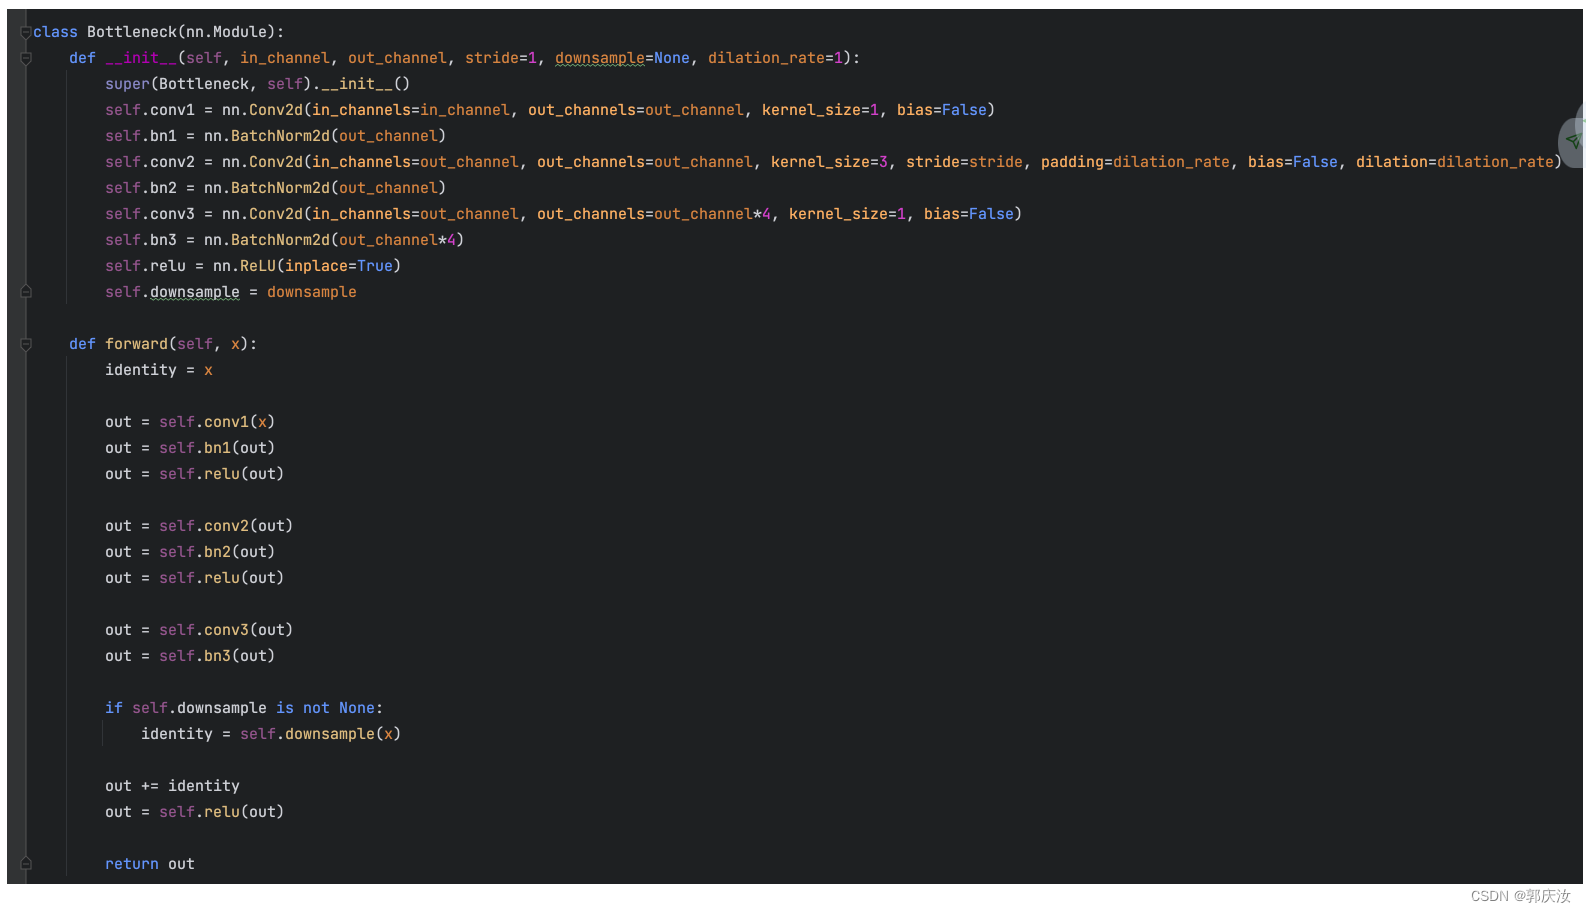Click 'kernel_size=1' in the self.conv1 line
The height and width of the screenshot is (913, 1586).
tap(820, 110)
